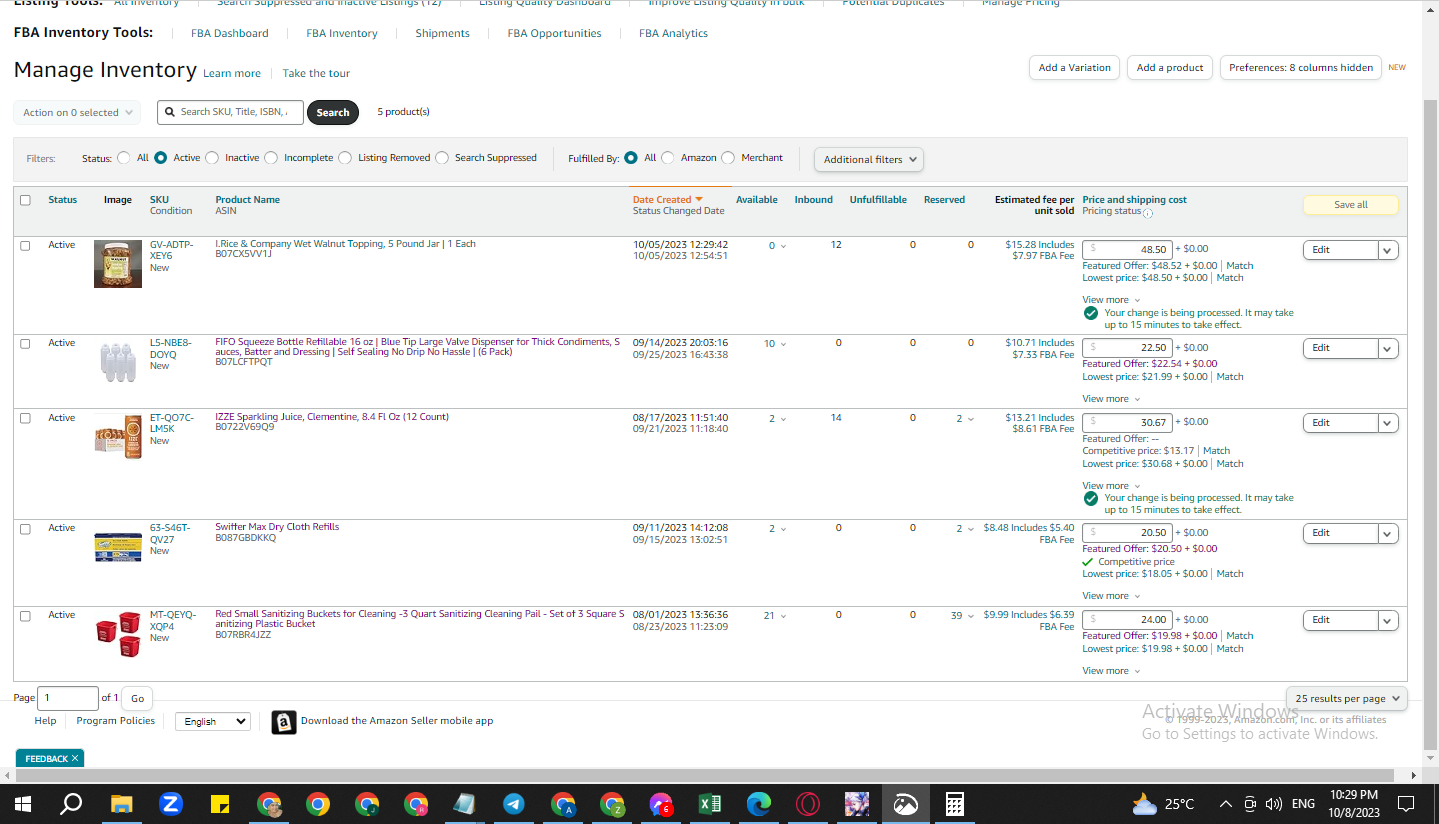Click the Pricing status info icon
This screenshot has height=824, width=1439.
(1148, 213)
